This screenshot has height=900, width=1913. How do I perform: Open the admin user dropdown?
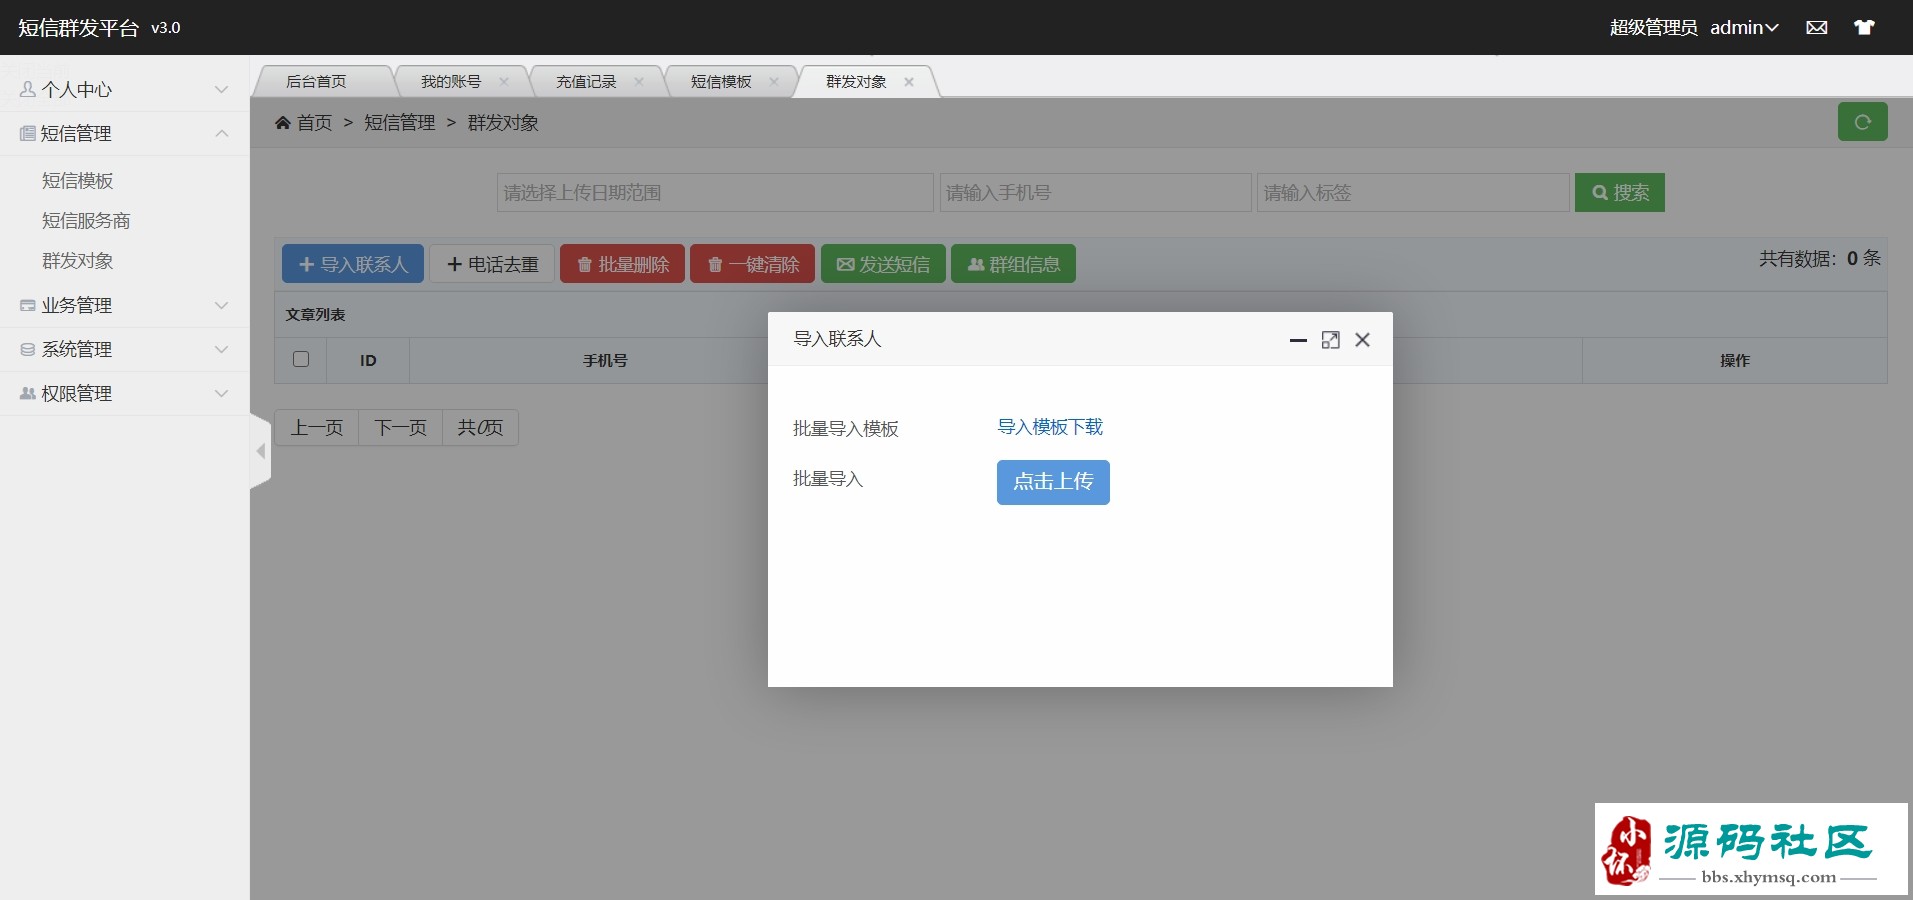[x=1743, y=28]
